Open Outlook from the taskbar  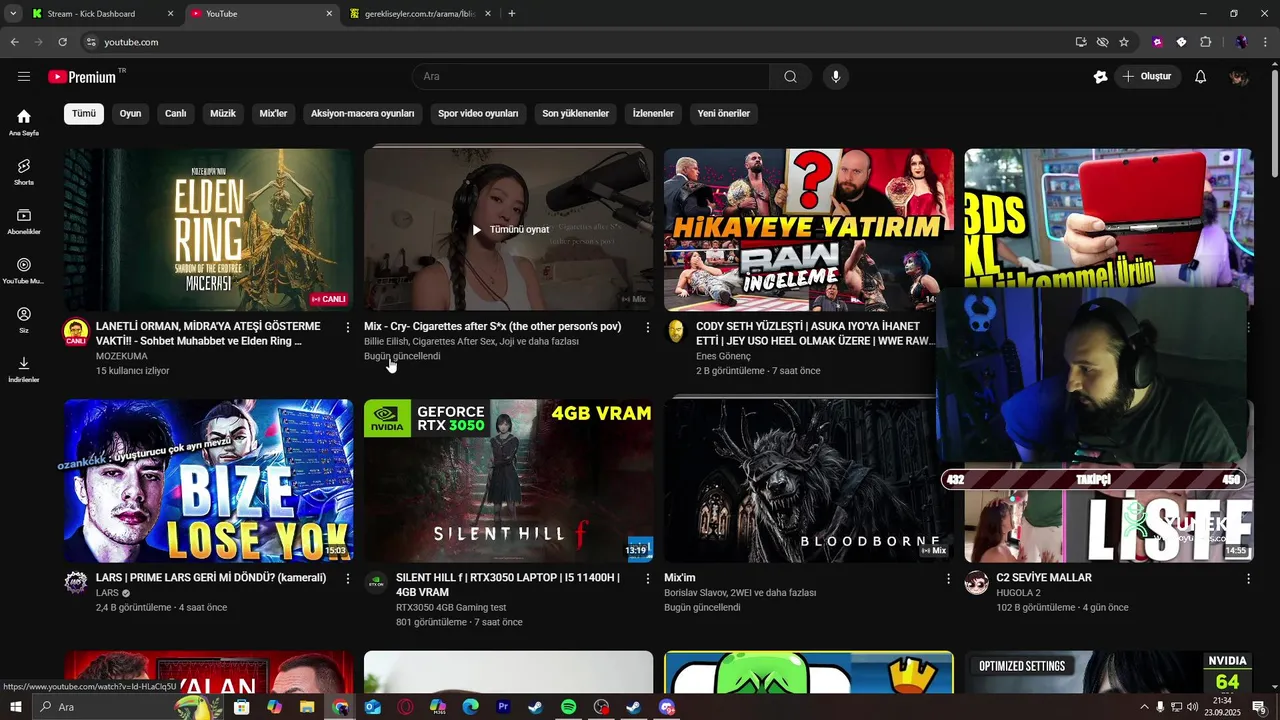click(372, 707)
